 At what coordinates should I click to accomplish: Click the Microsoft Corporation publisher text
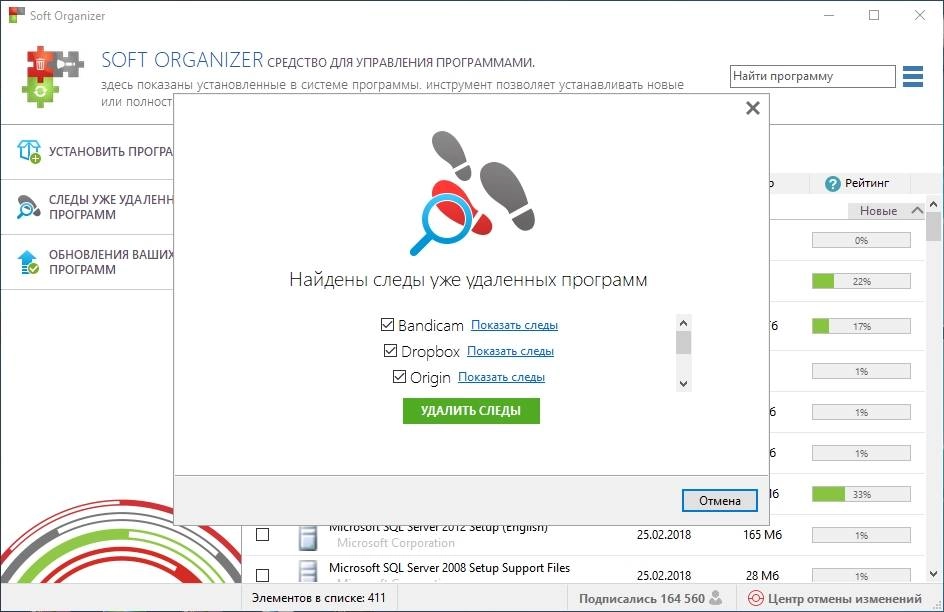click(396, 543)
